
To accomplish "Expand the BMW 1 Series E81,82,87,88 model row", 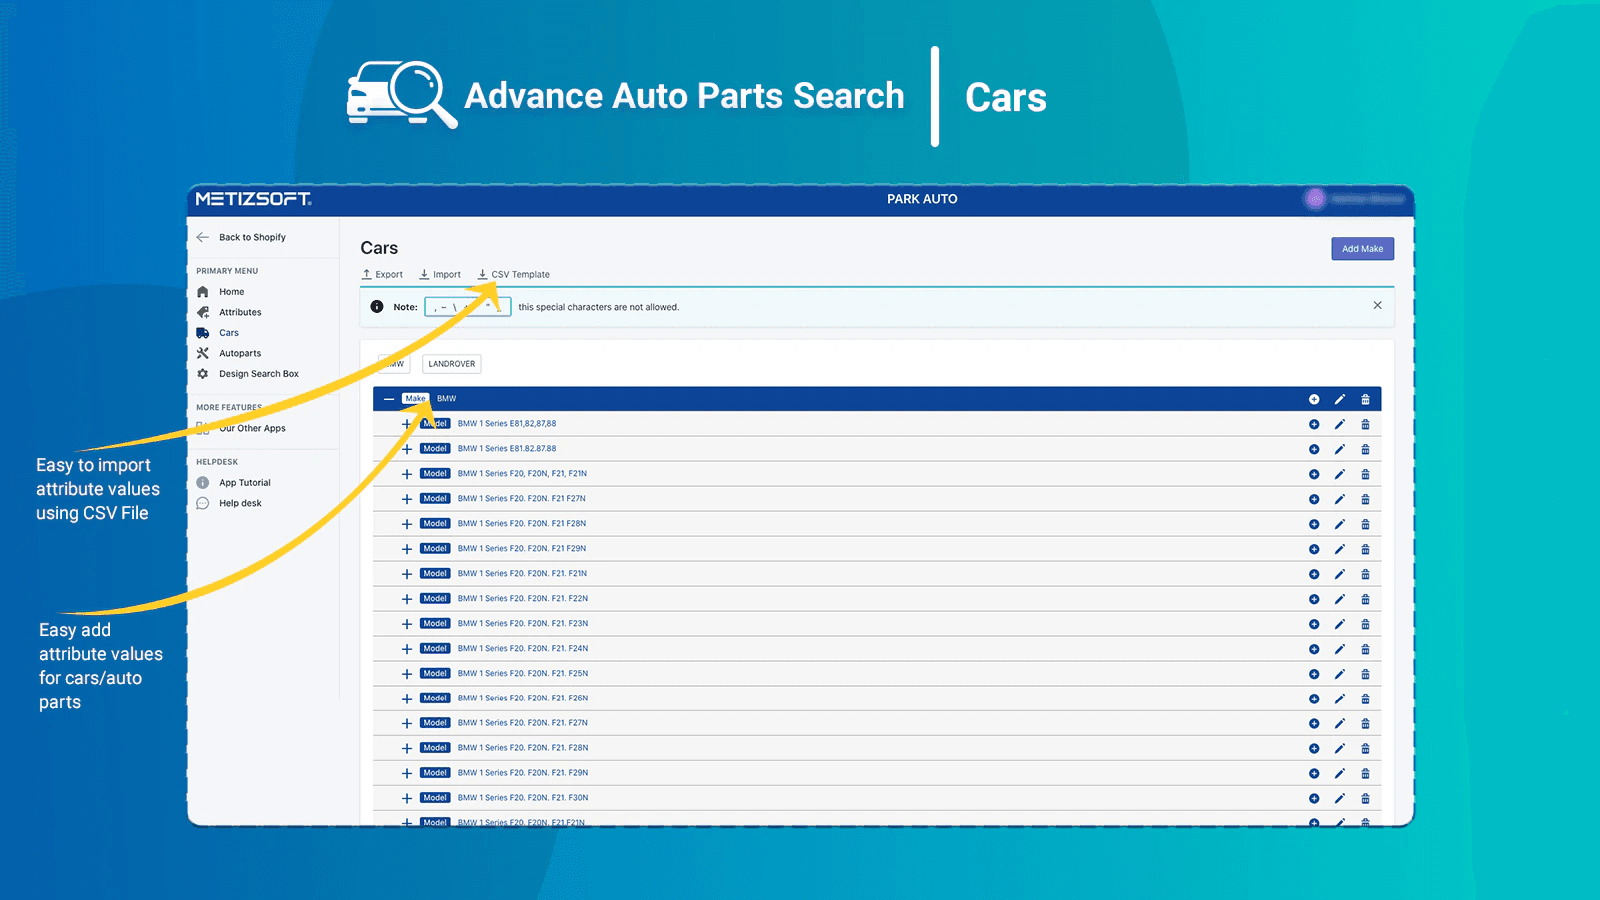I will (406, 423).
